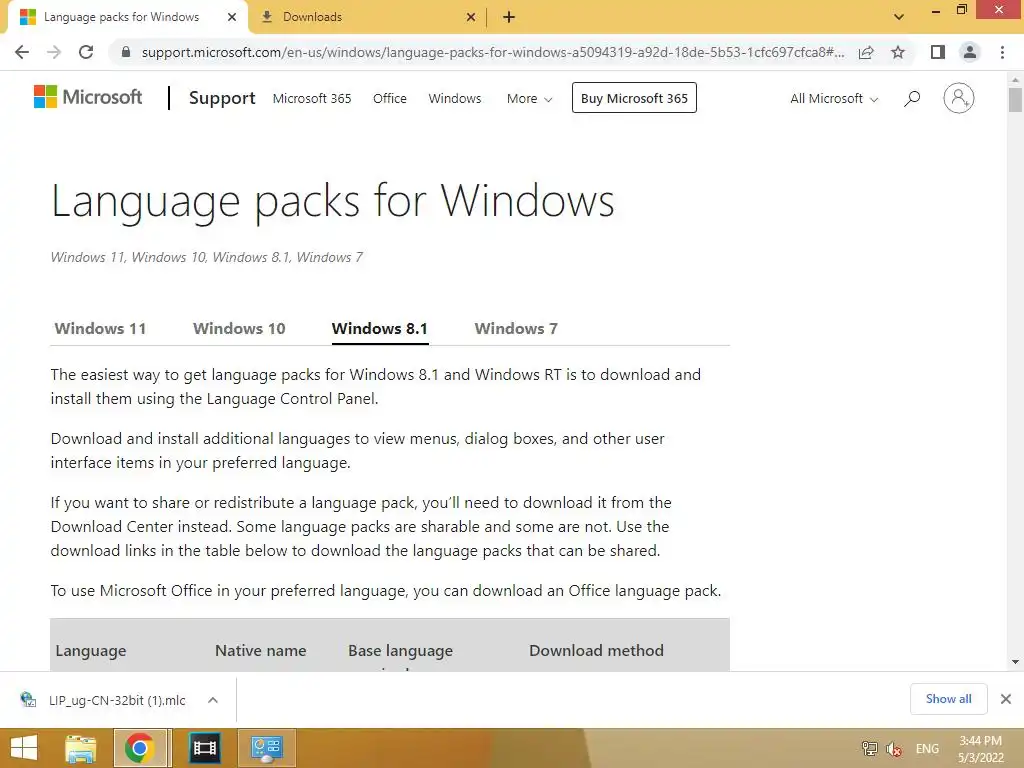Click the Language column header

click(x=91, y=650)
